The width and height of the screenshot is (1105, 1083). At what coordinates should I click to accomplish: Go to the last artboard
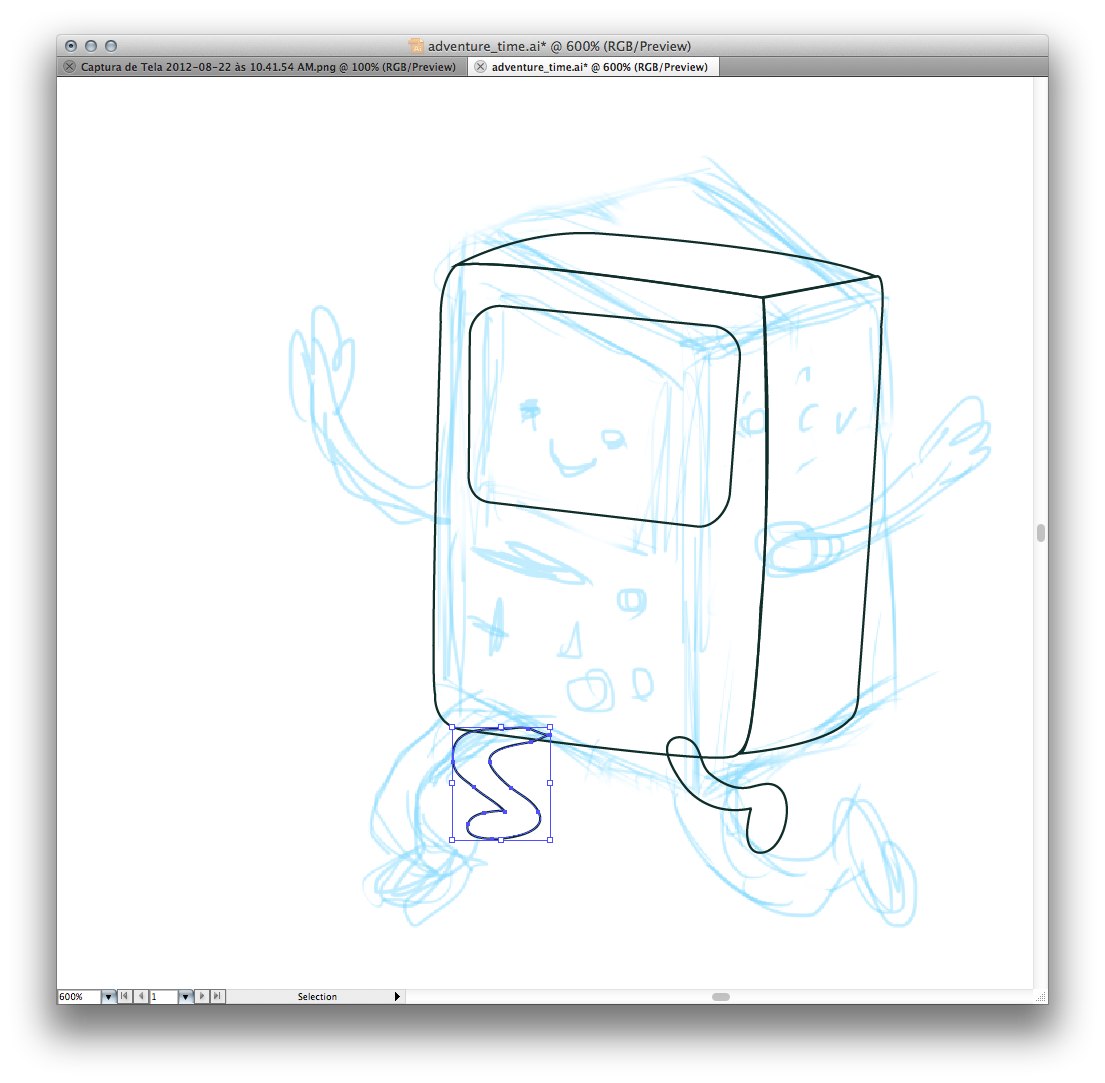tap(218, 997)
